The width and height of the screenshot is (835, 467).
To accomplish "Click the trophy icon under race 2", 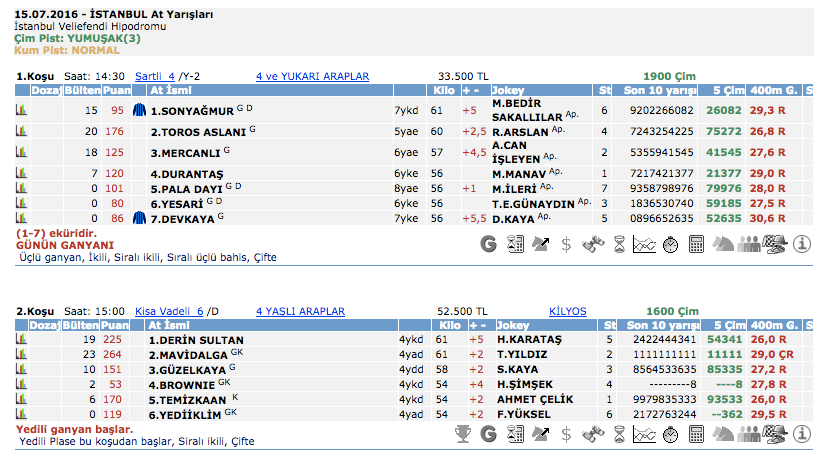I will pyautogui.click(x=462, y=433).
